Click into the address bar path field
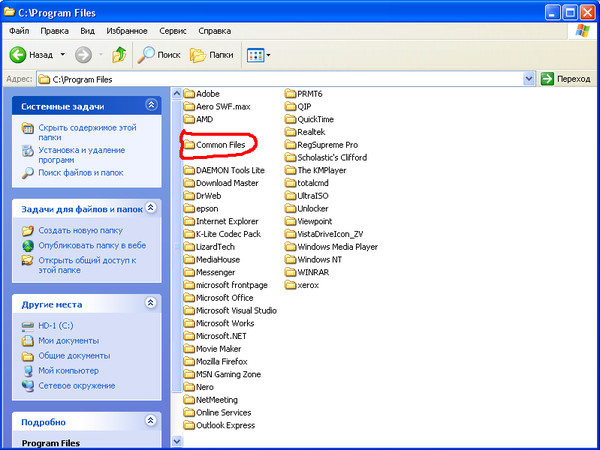 pyautogui.click(x=280, y=79)
